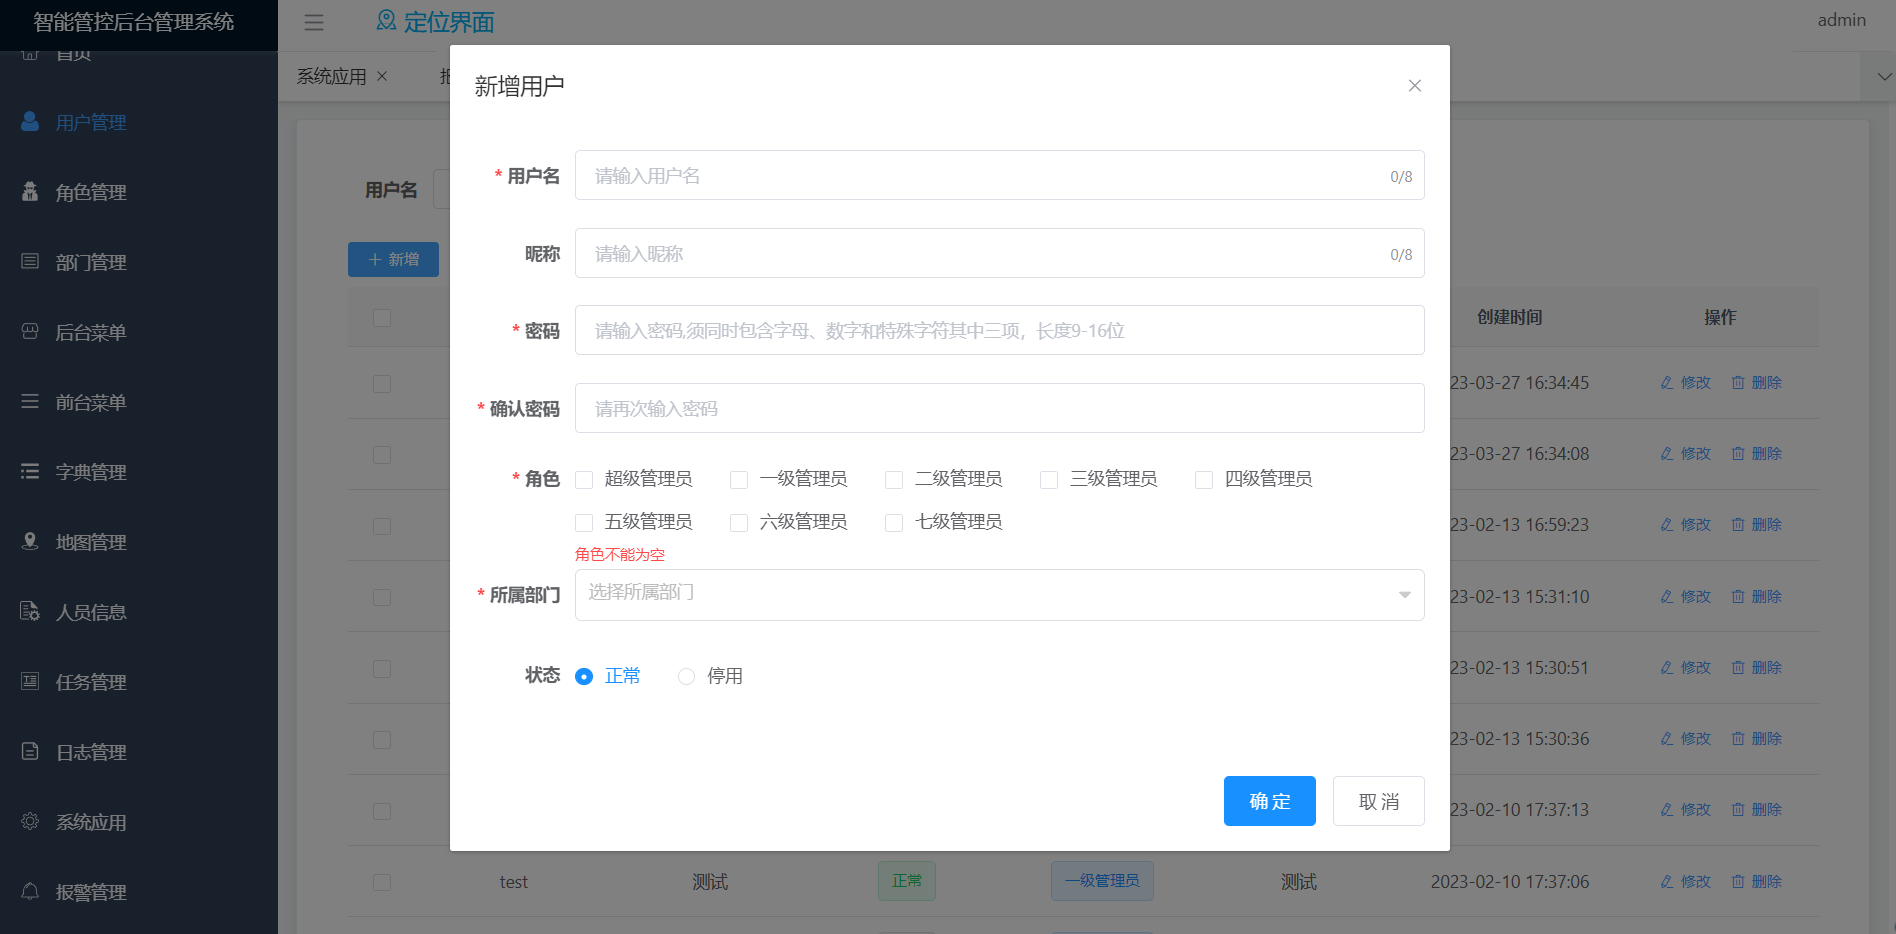Open 日志管理 in the sidebar menu

pos(91,752)
